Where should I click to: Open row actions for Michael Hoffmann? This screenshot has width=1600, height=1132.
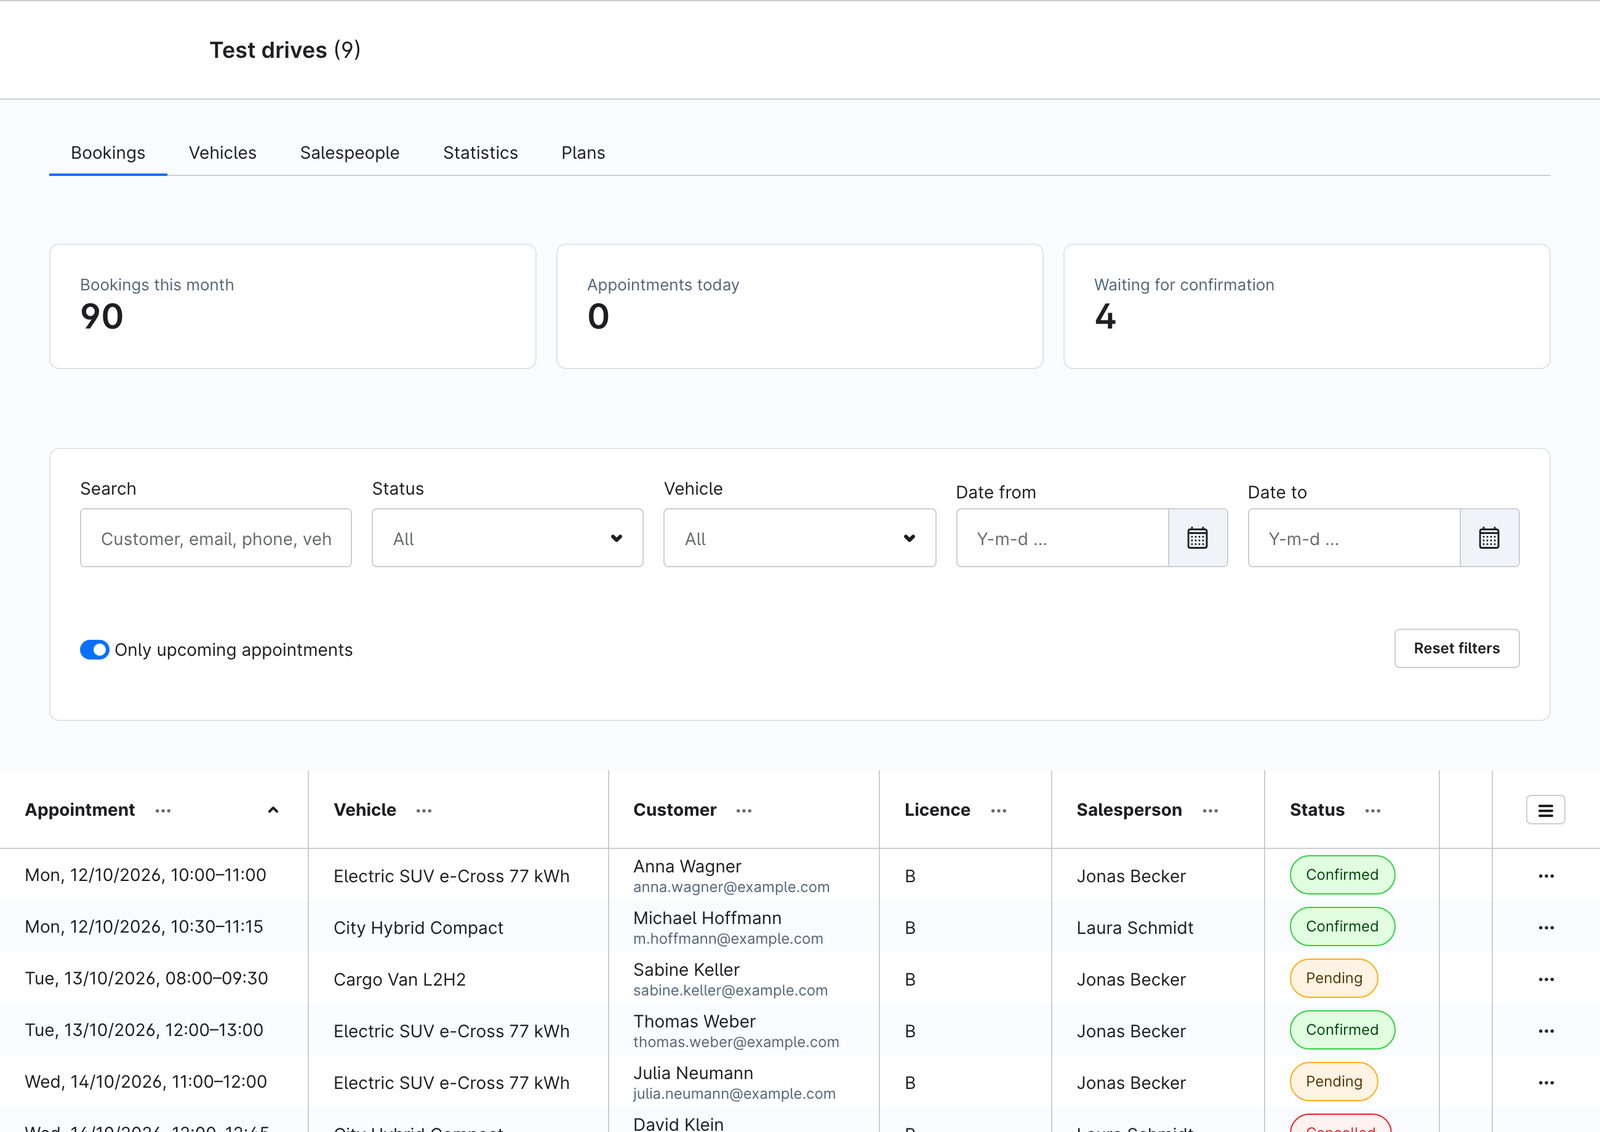[1546, 928]
